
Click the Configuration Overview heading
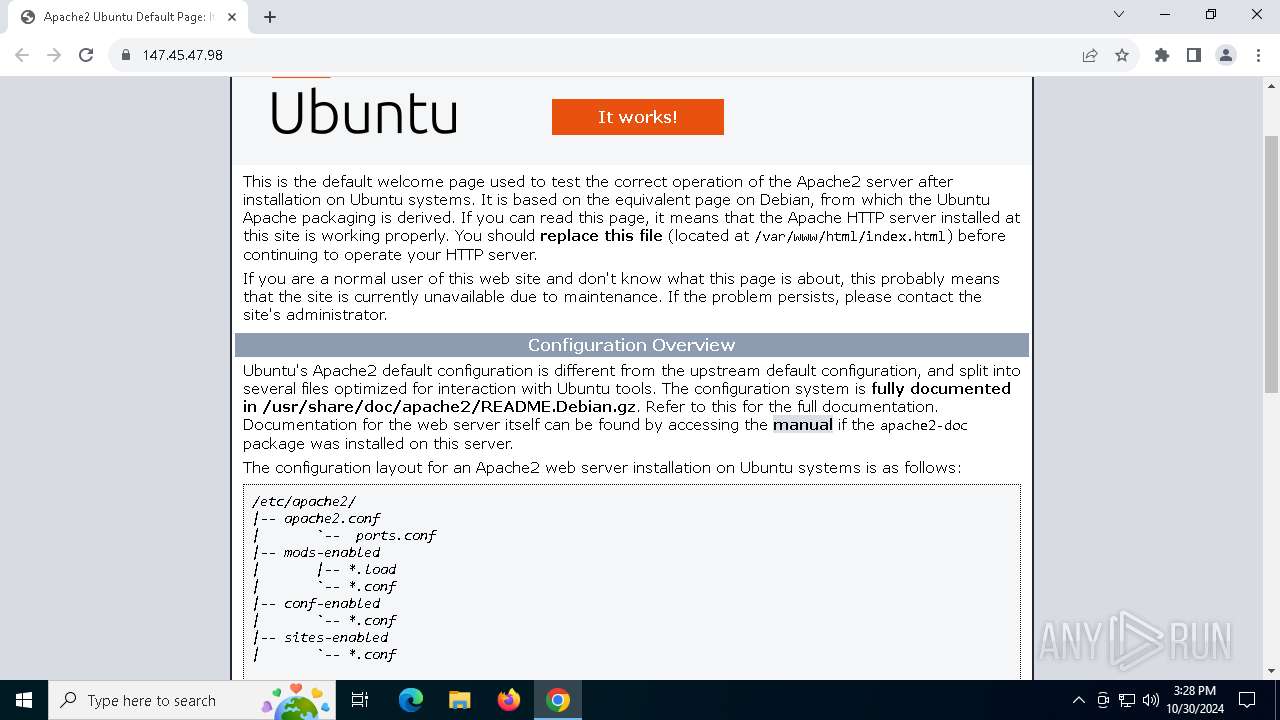click(632, 345)
